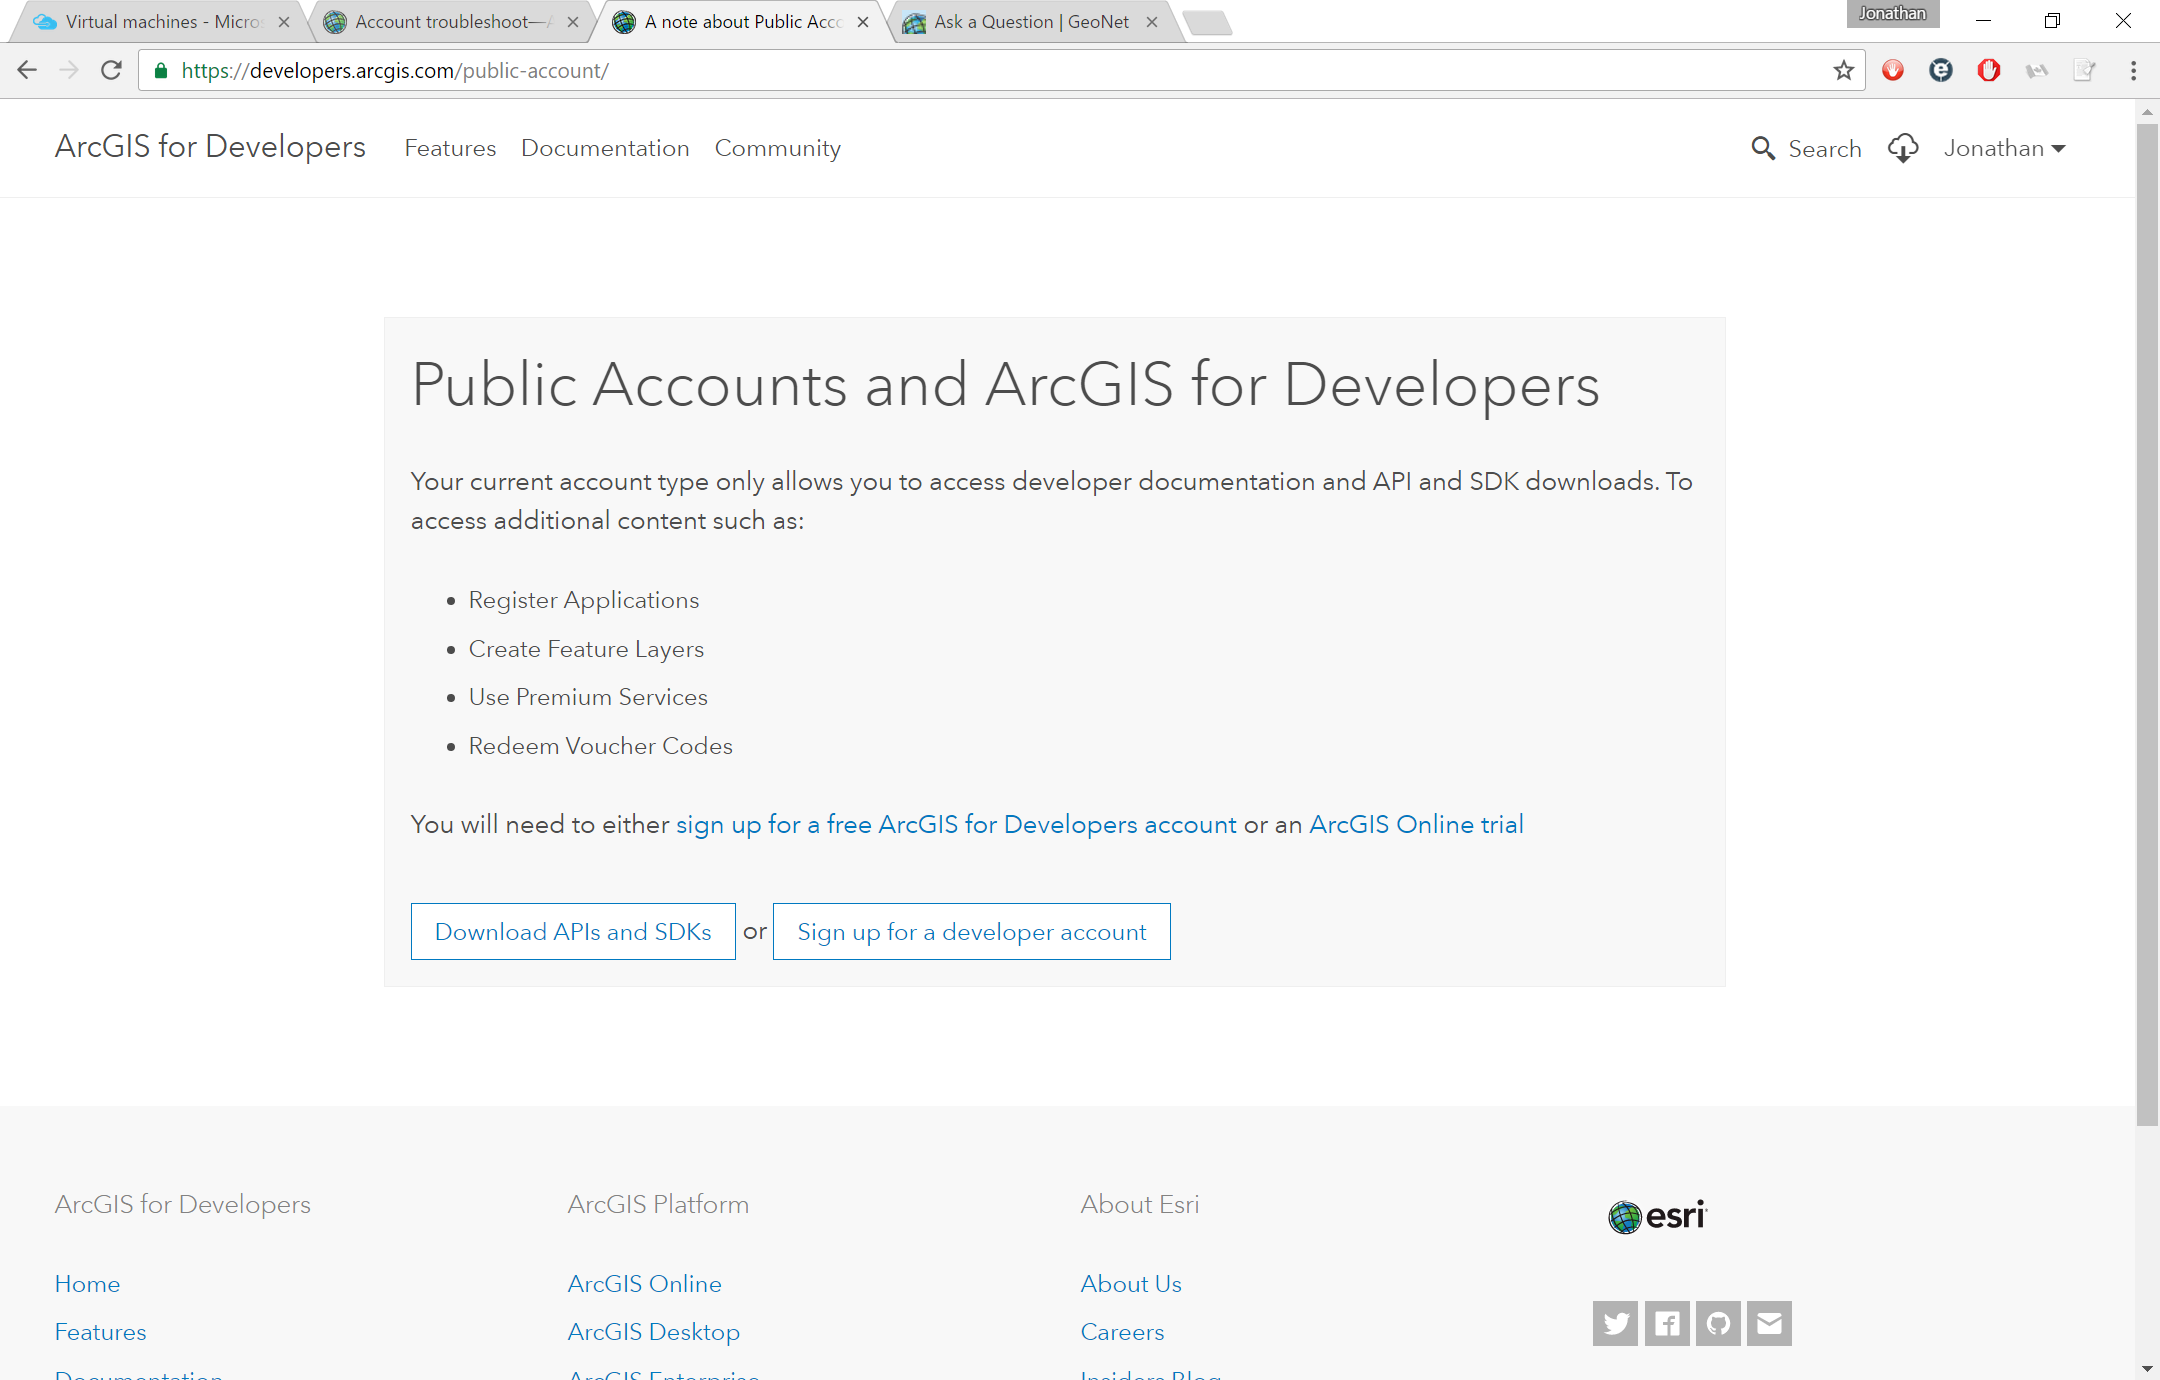Viewport: 2160px width, 1380px height.
Task: Expand the Jonathan account dropdown
Action: [2004, 148]
